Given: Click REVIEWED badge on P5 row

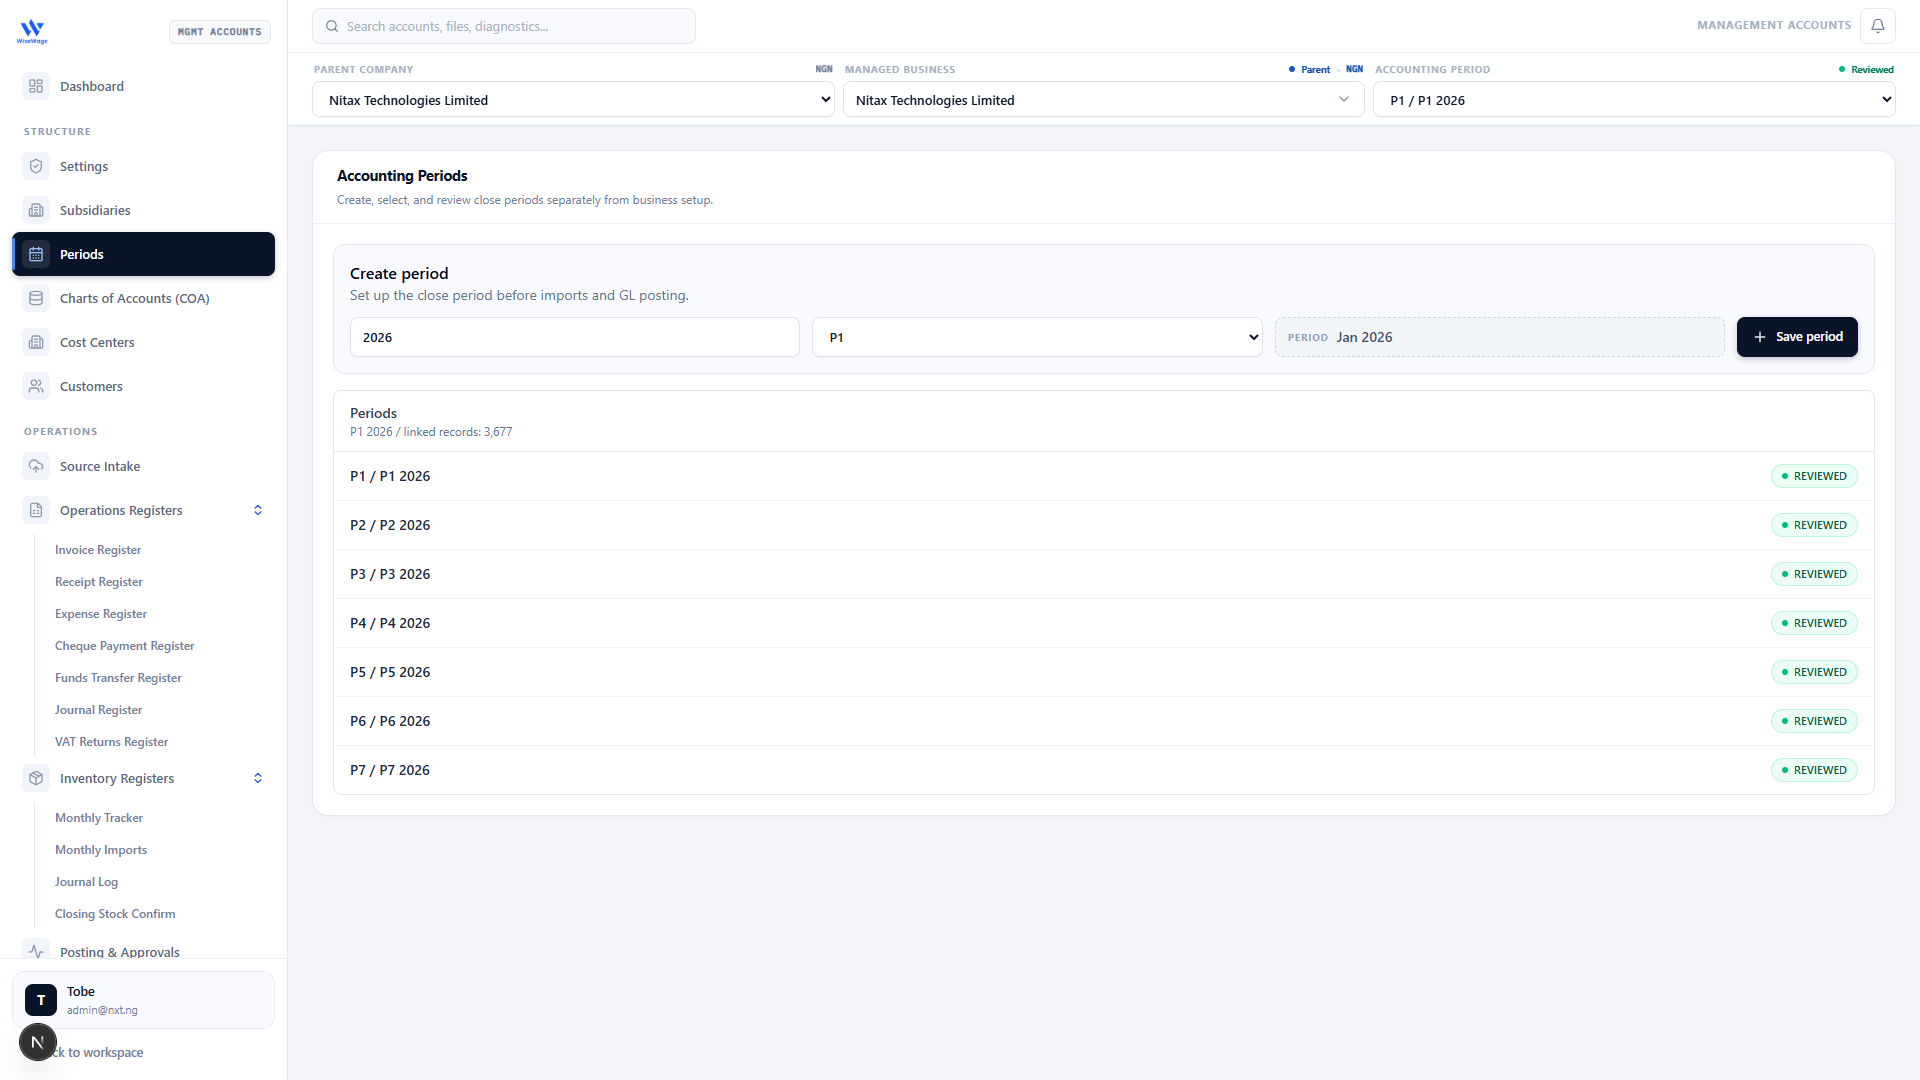Looking at the screenshot, I should click(1814, 672).
